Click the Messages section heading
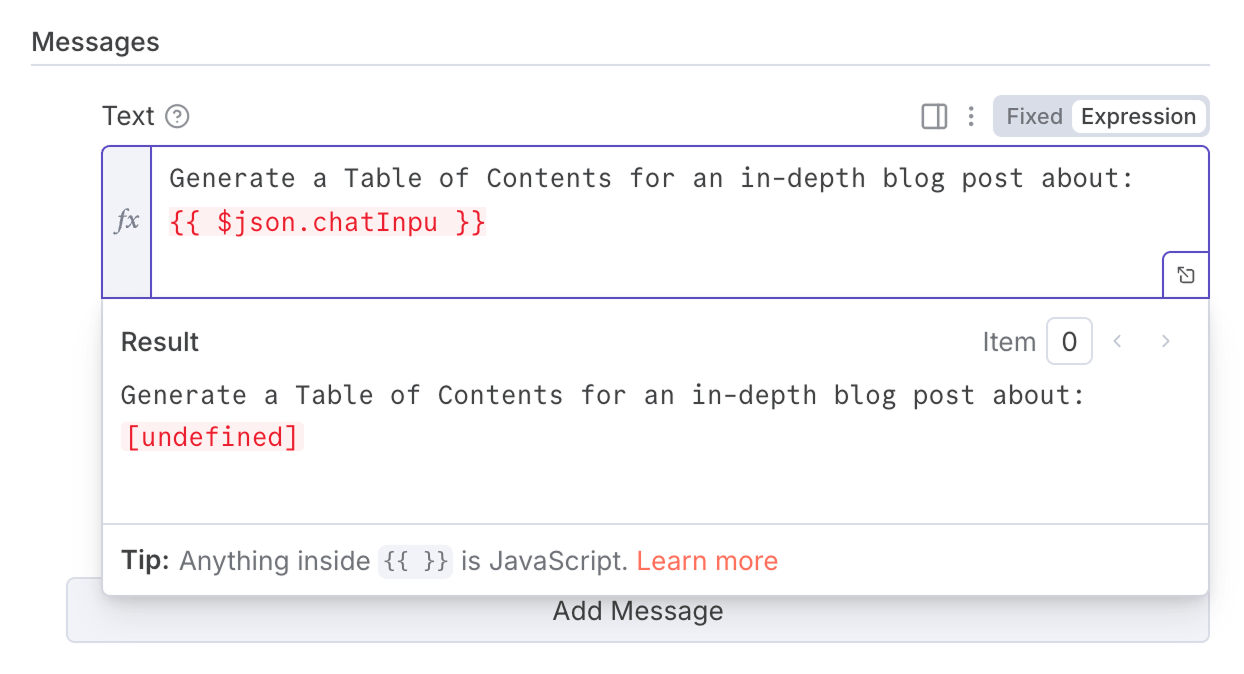1244x674 pixels. pyautogui.click(x=95, y=41)
